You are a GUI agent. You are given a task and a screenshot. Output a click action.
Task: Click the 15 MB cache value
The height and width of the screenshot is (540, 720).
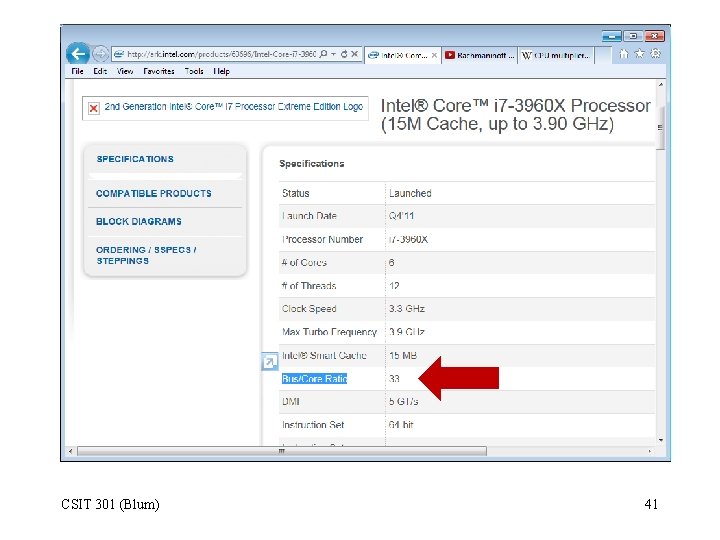click(x=403, y=355)
